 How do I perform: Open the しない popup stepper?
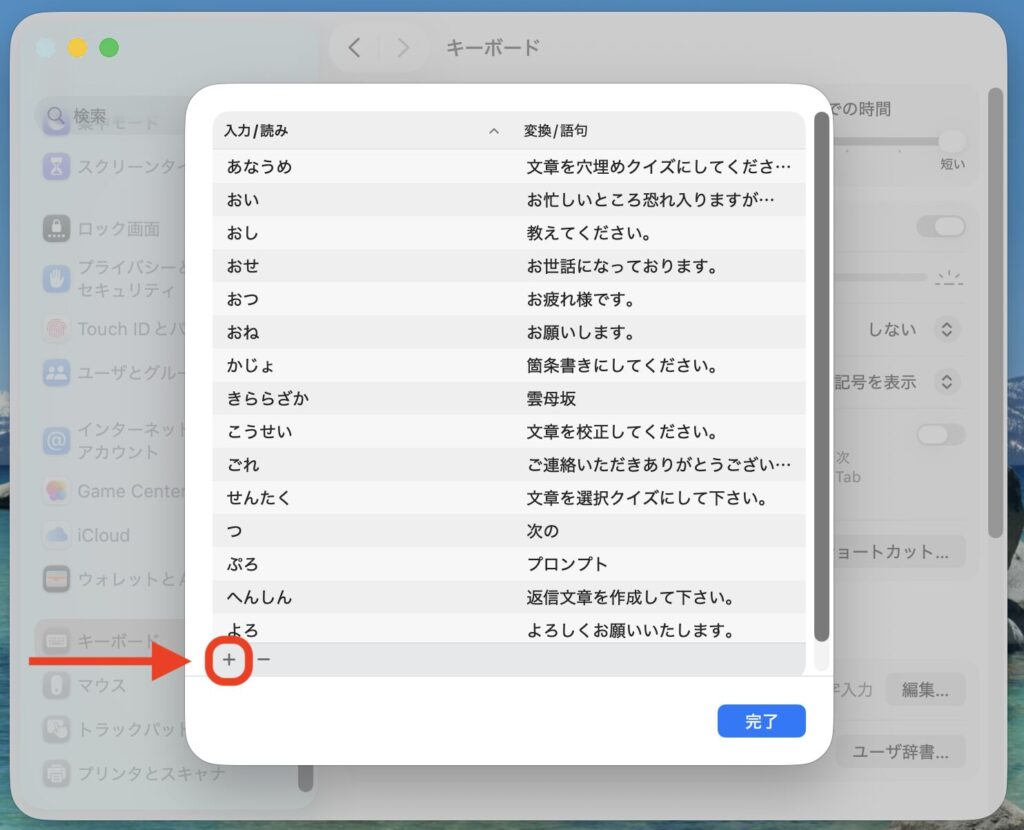946,329
